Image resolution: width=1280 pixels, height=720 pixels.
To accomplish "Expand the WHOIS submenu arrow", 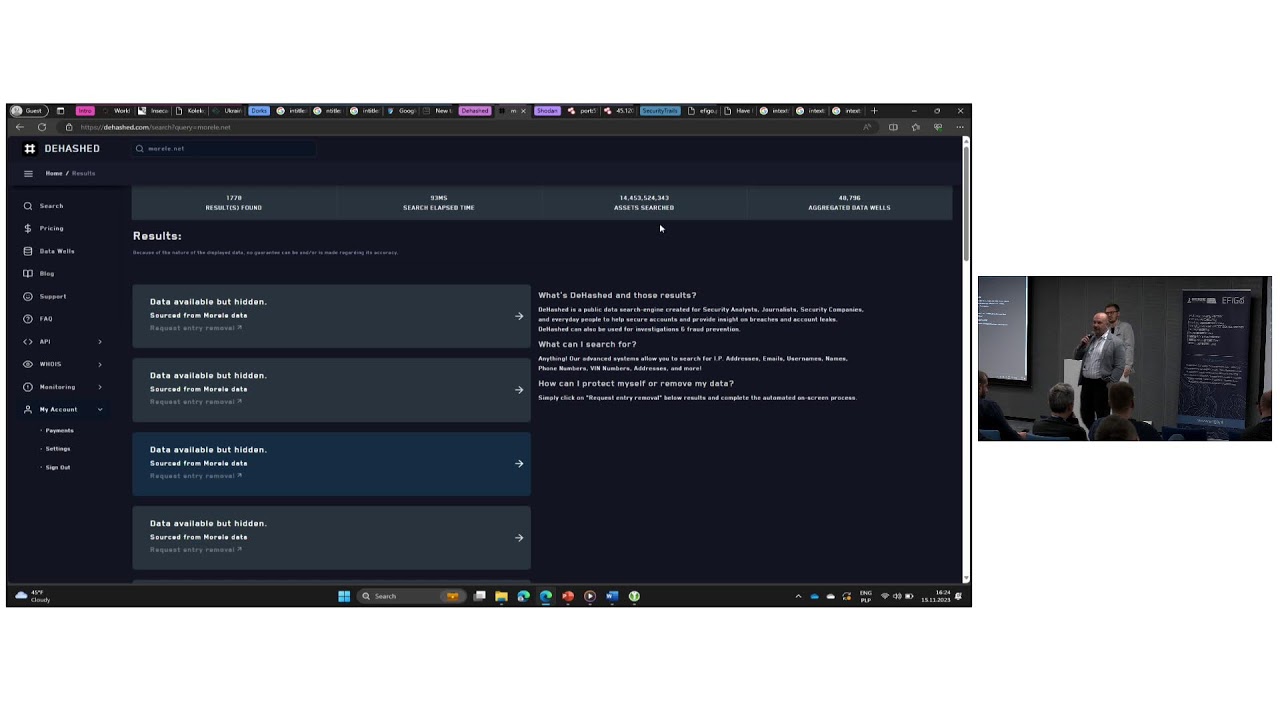I will 100,364.
